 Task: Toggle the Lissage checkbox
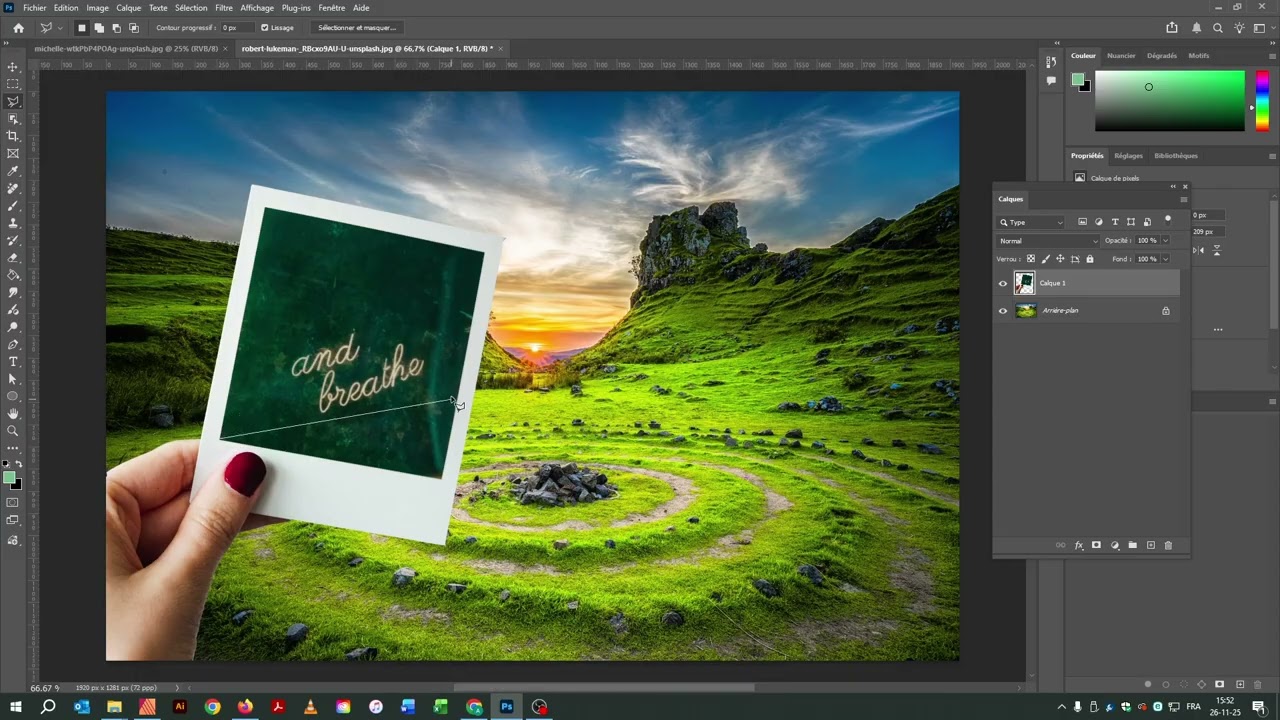point(265,28)
